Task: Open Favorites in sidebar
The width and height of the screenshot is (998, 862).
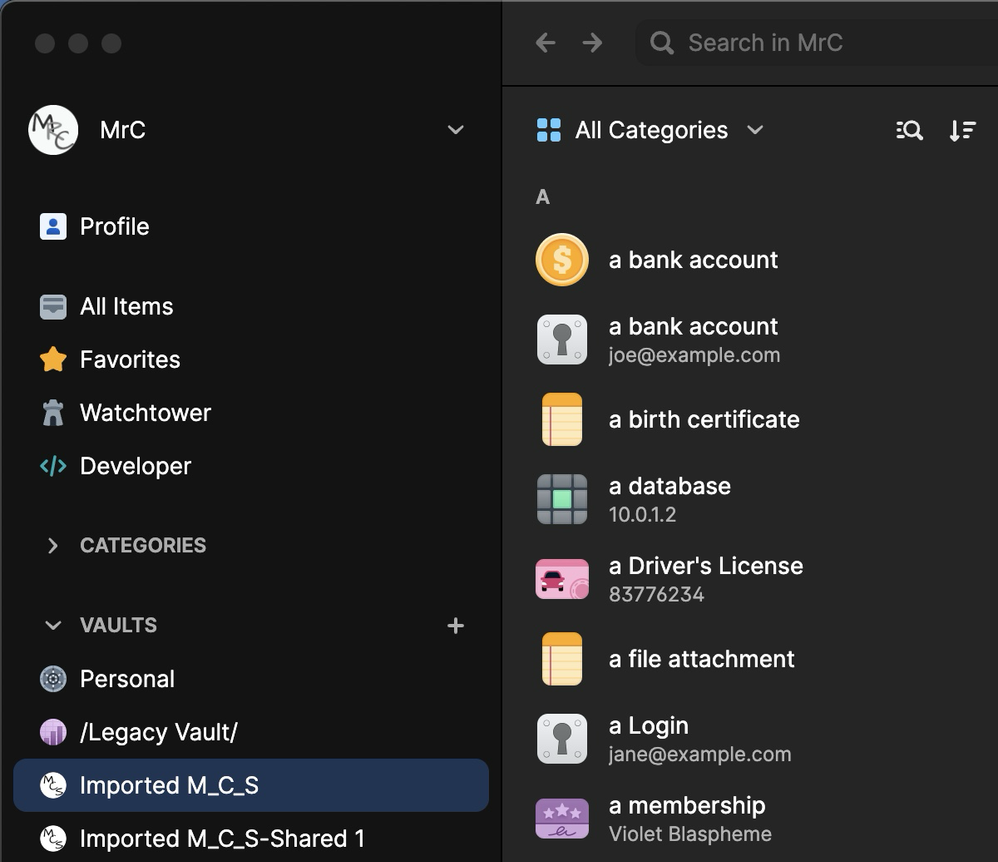Action: [130, 360]
